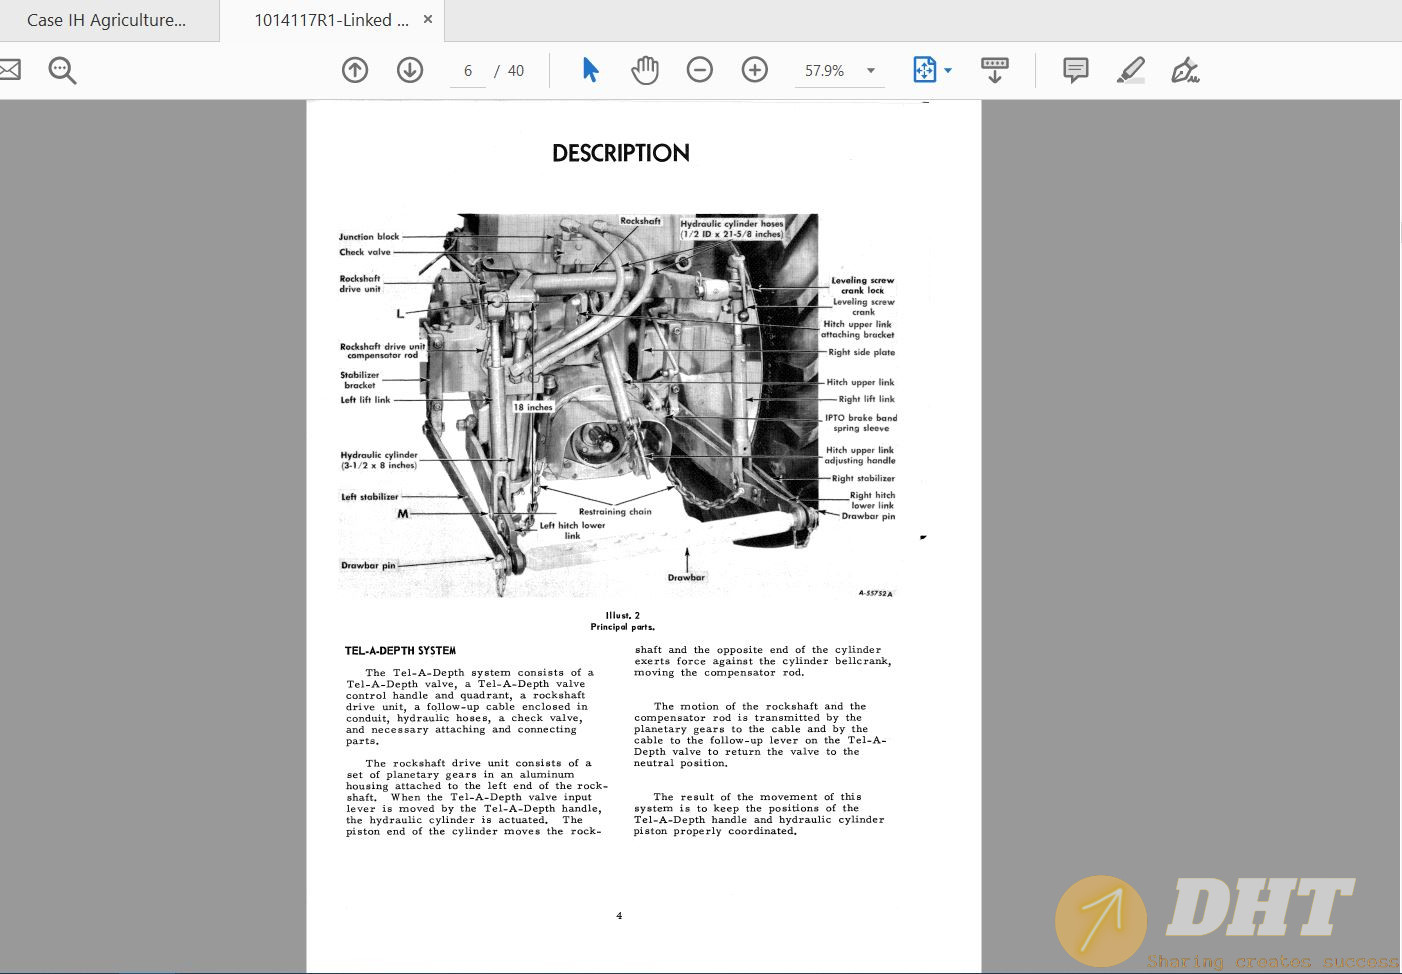
Task: Open the 57.9% zoom level dropdown
Action: click(840, 71)
